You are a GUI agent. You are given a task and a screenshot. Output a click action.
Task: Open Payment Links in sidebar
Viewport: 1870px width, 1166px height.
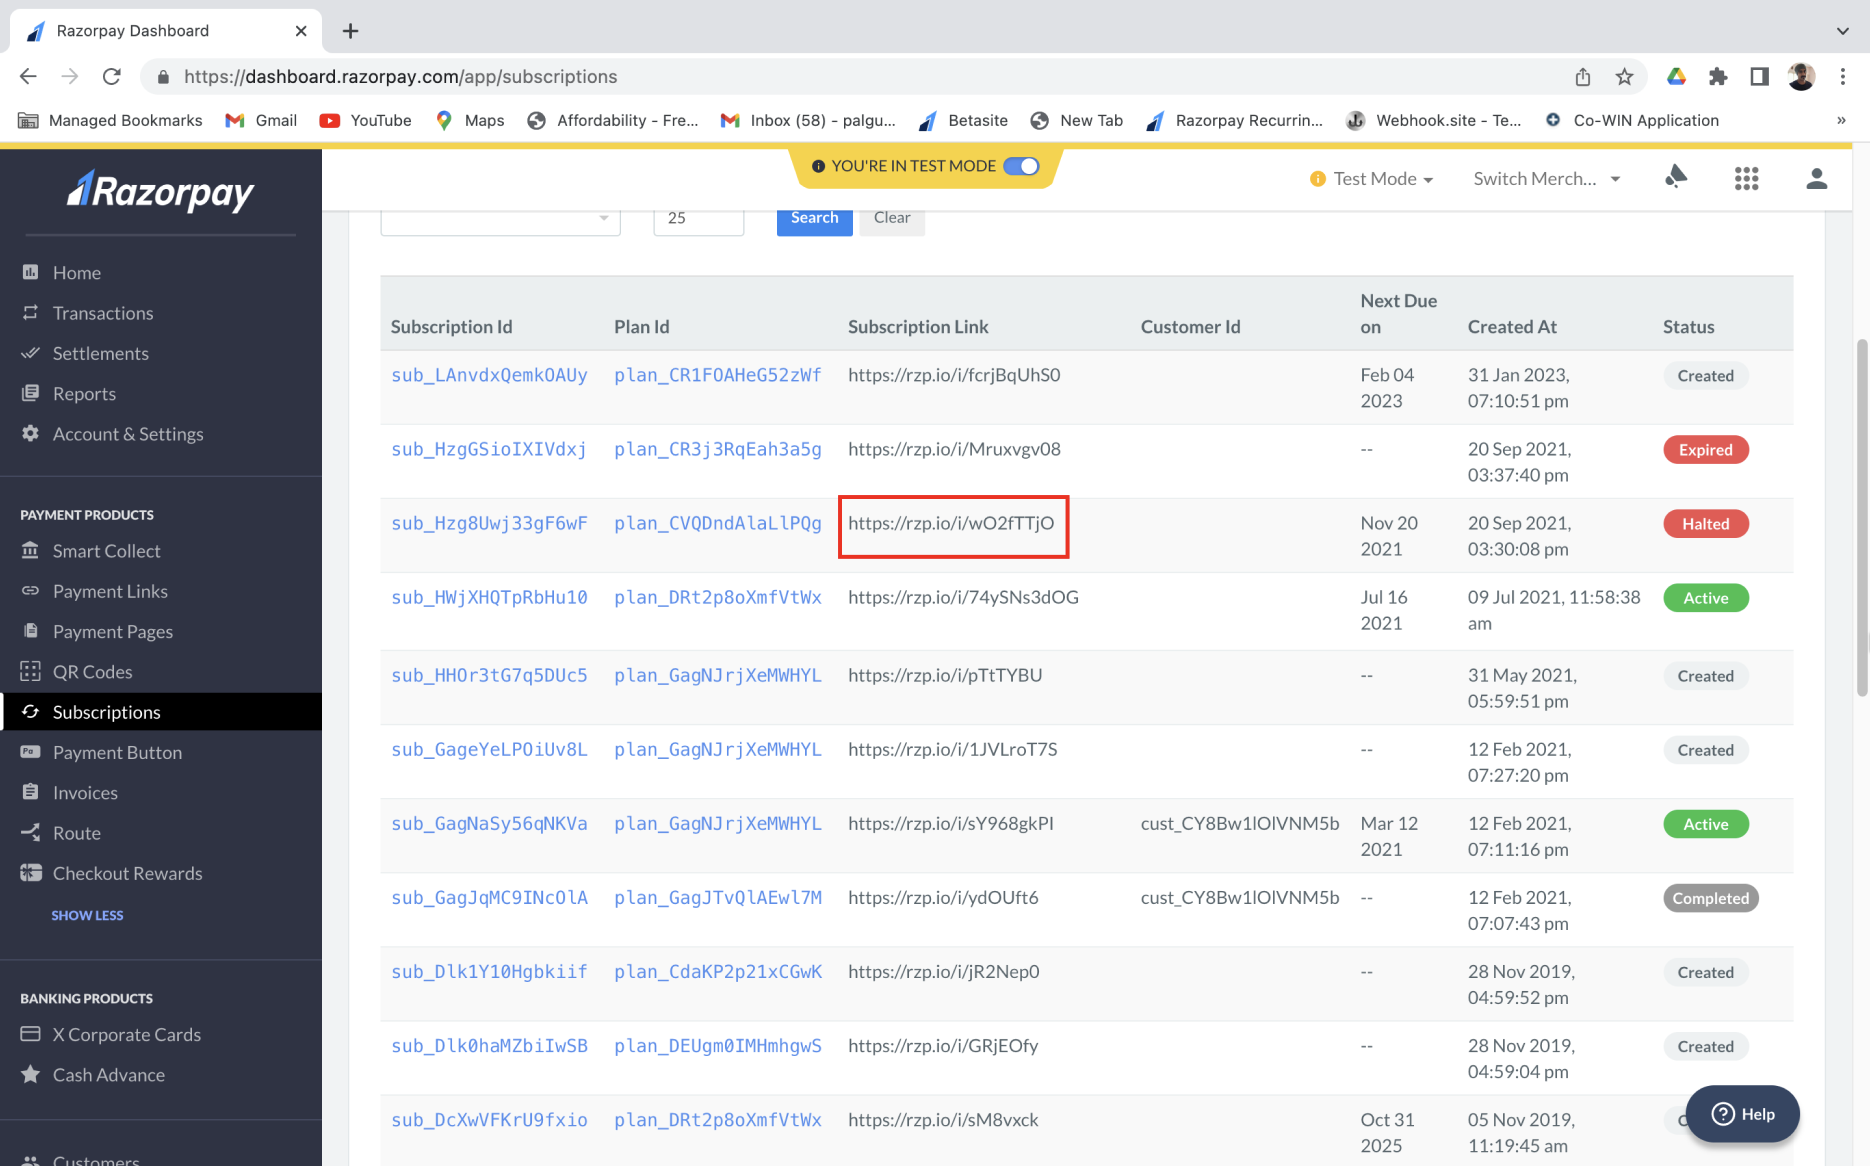(x=110, y=591)
